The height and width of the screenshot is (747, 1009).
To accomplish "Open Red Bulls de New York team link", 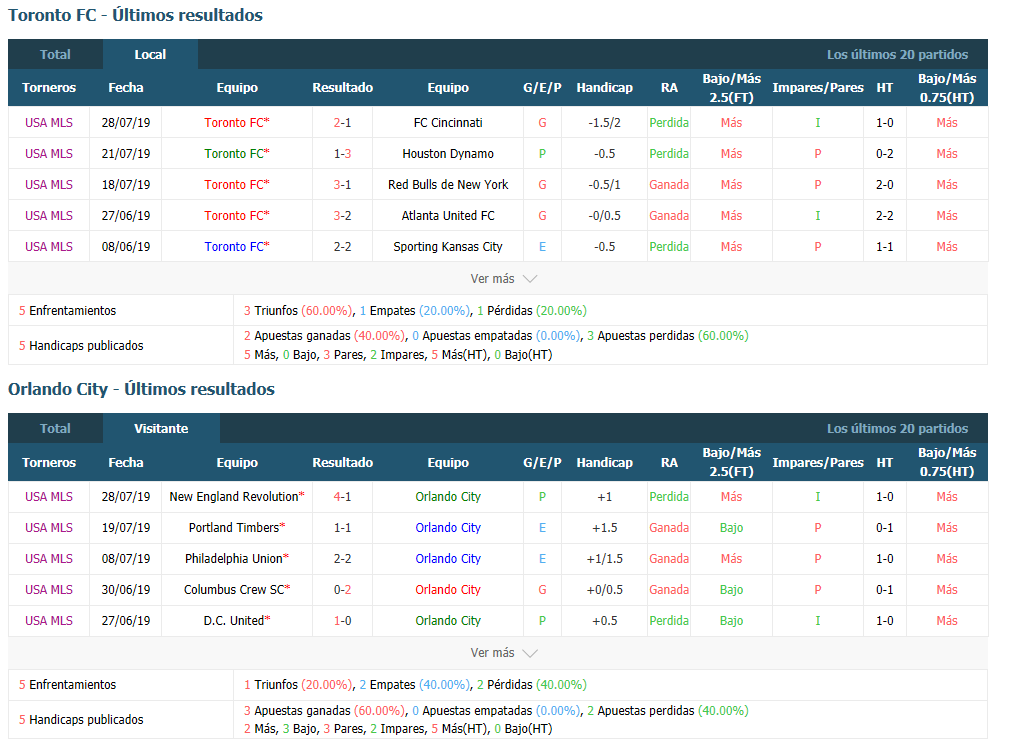I will 448,185.
